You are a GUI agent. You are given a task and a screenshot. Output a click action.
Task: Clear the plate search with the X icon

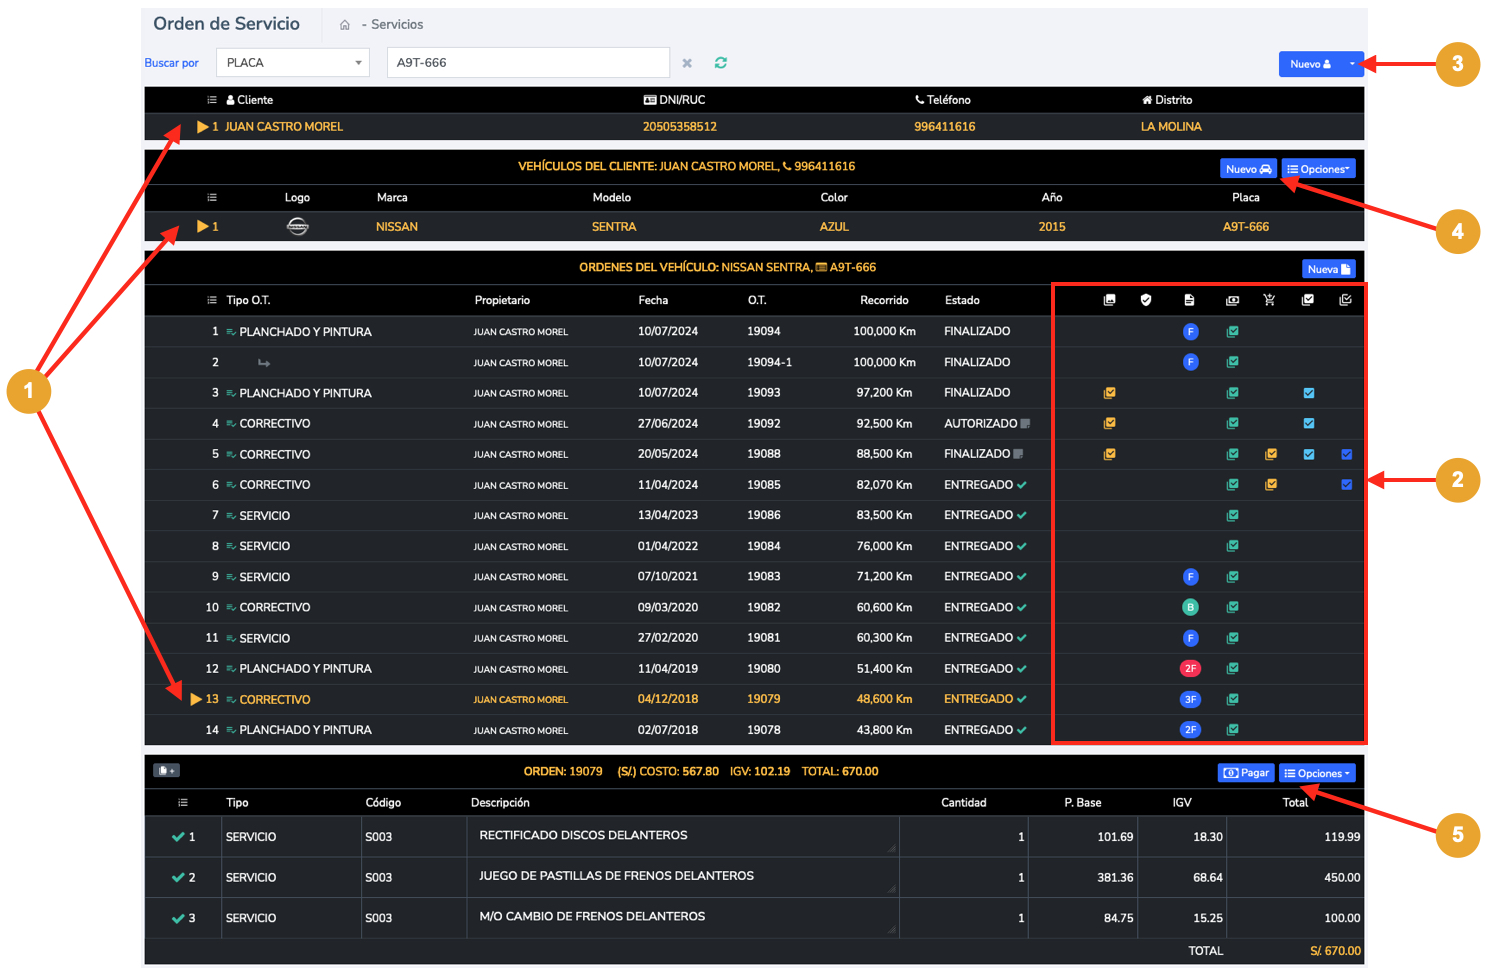(x=687, y=63)
